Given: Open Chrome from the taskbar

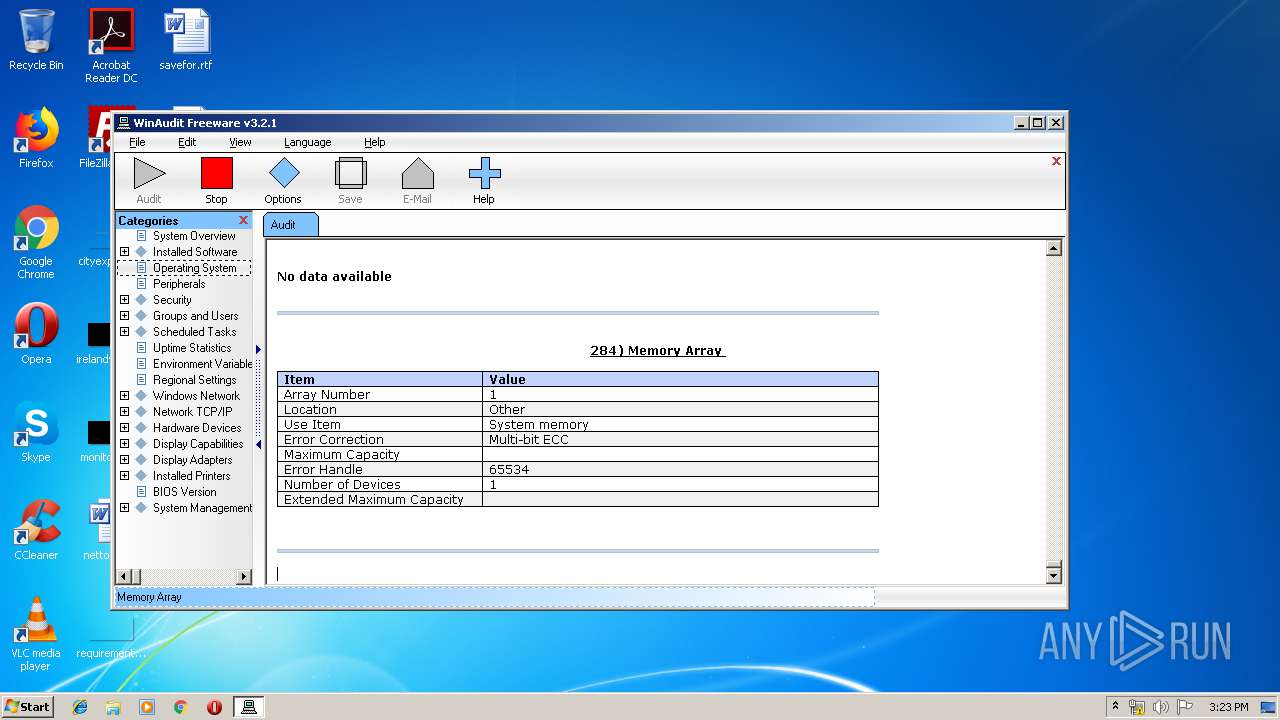Looking at the screenshot, I should (180, 707).
